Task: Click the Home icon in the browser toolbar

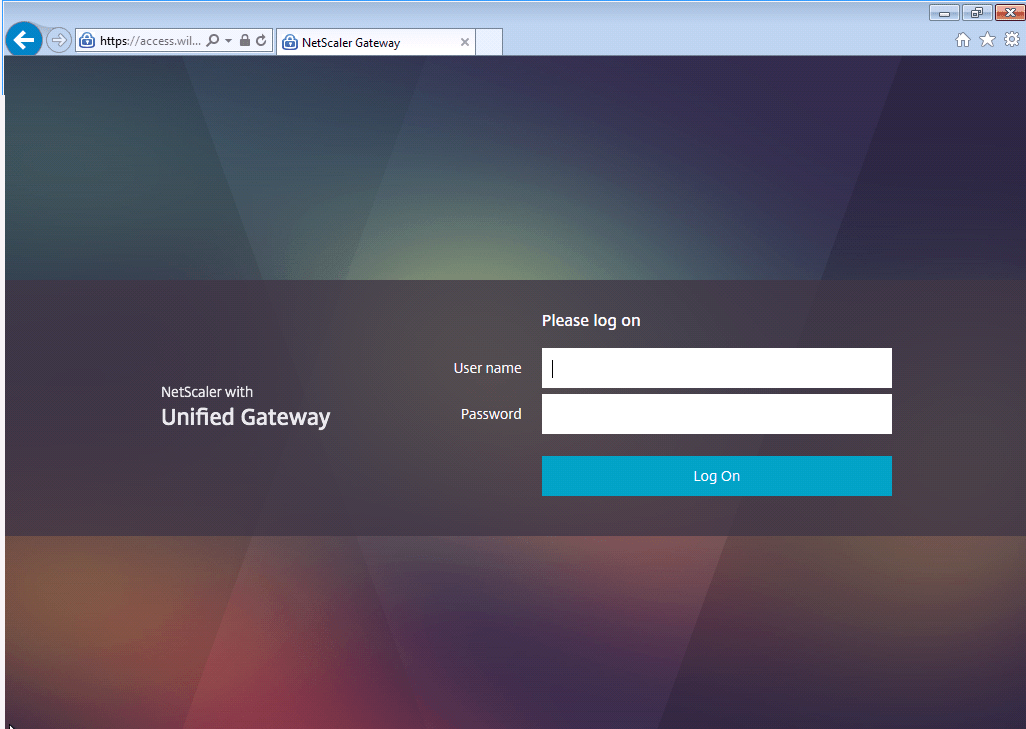Action: [x=961, y=39]
